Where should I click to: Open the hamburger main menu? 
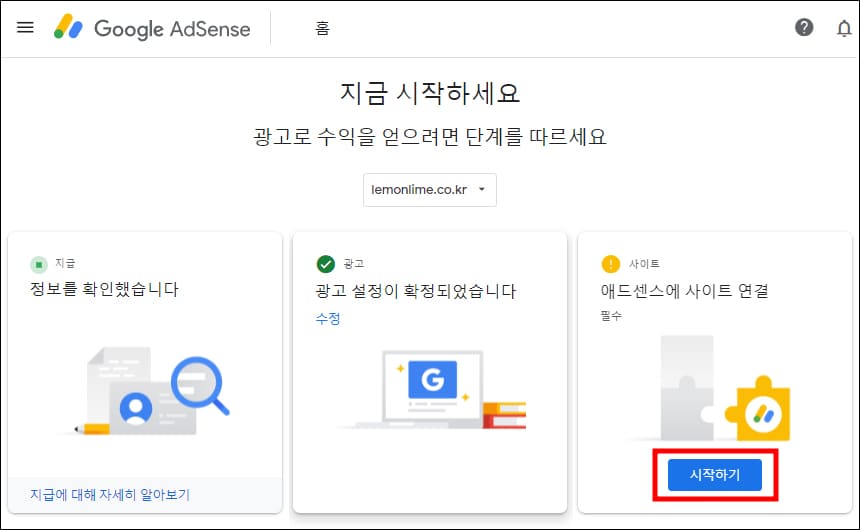(x=25, y=27)
